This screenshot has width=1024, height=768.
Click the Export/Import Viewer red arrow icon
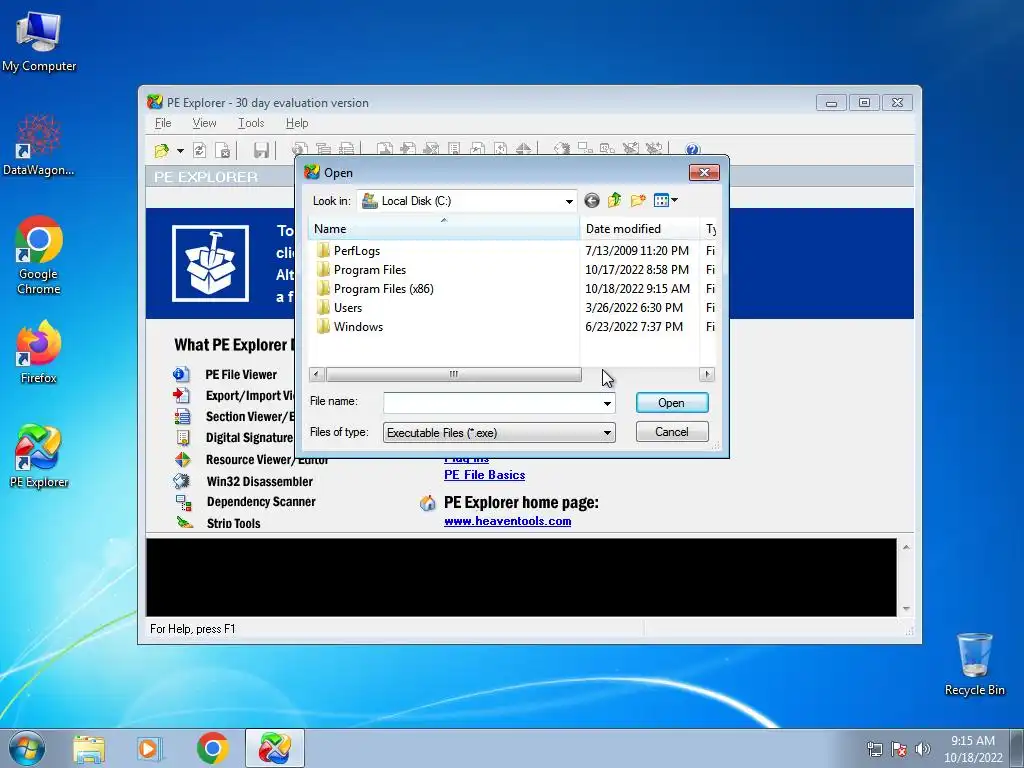[181, 395]
